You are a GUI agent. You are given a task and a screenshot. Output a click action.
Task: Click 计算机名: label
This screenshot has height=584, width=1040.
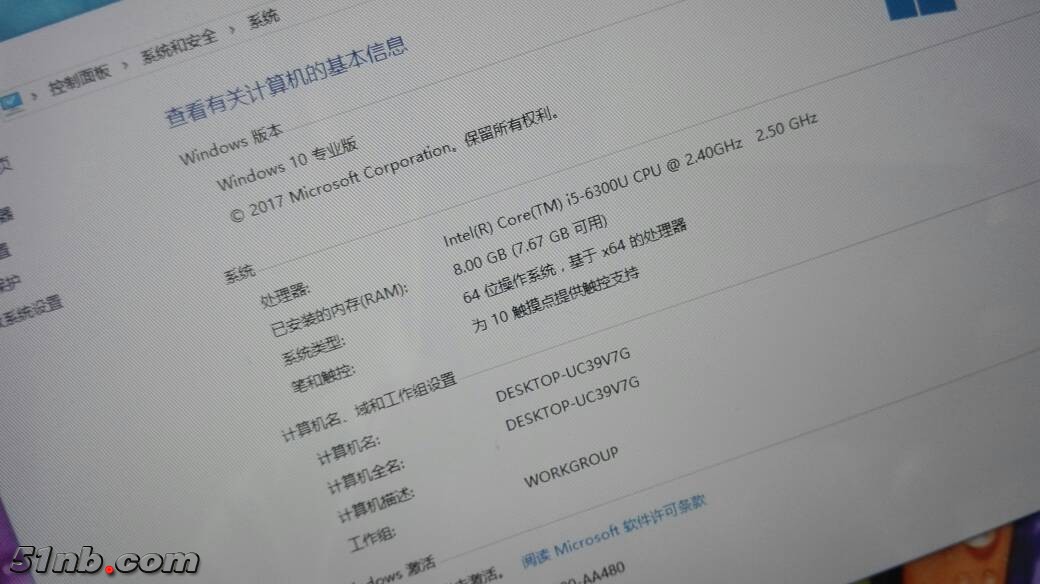[348, 450]
